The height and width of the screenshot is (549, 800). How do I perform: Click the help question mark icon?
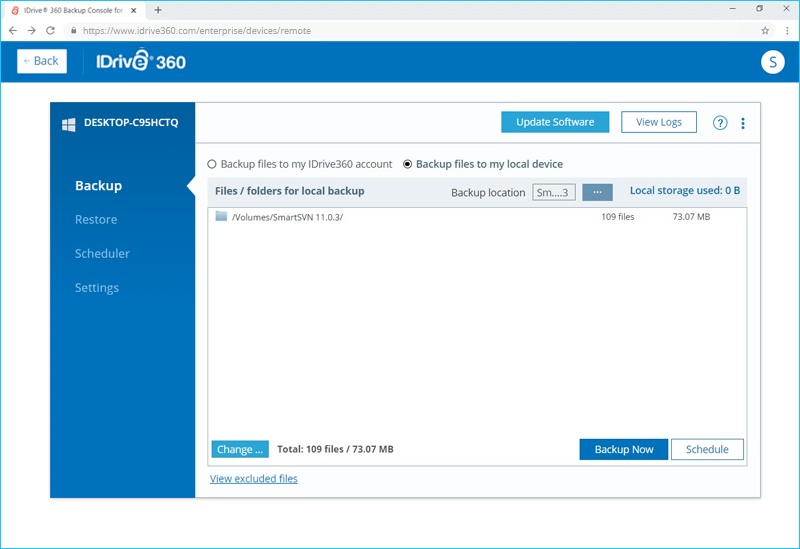click(x=720, y=123)
